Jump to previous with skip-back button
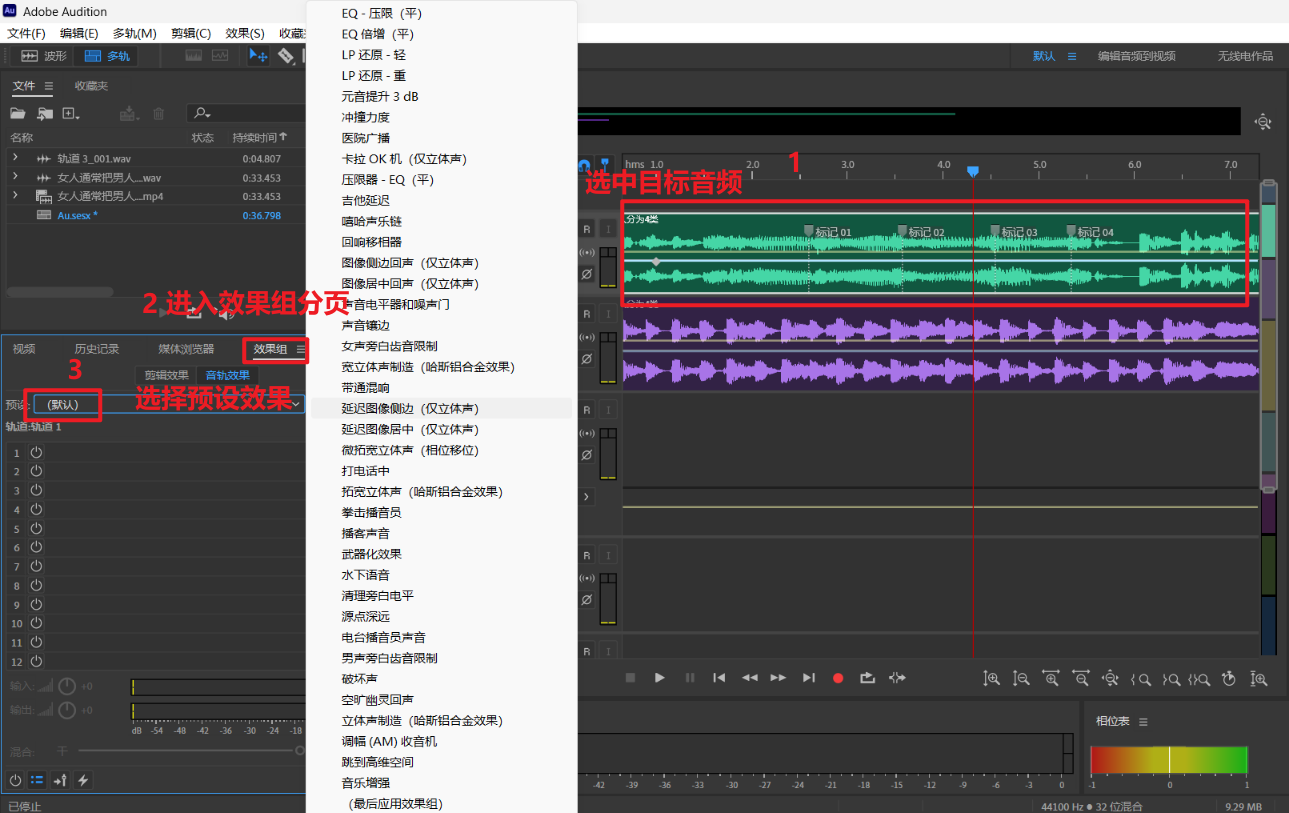The image size is (1289, 813). tap(719, 678)
